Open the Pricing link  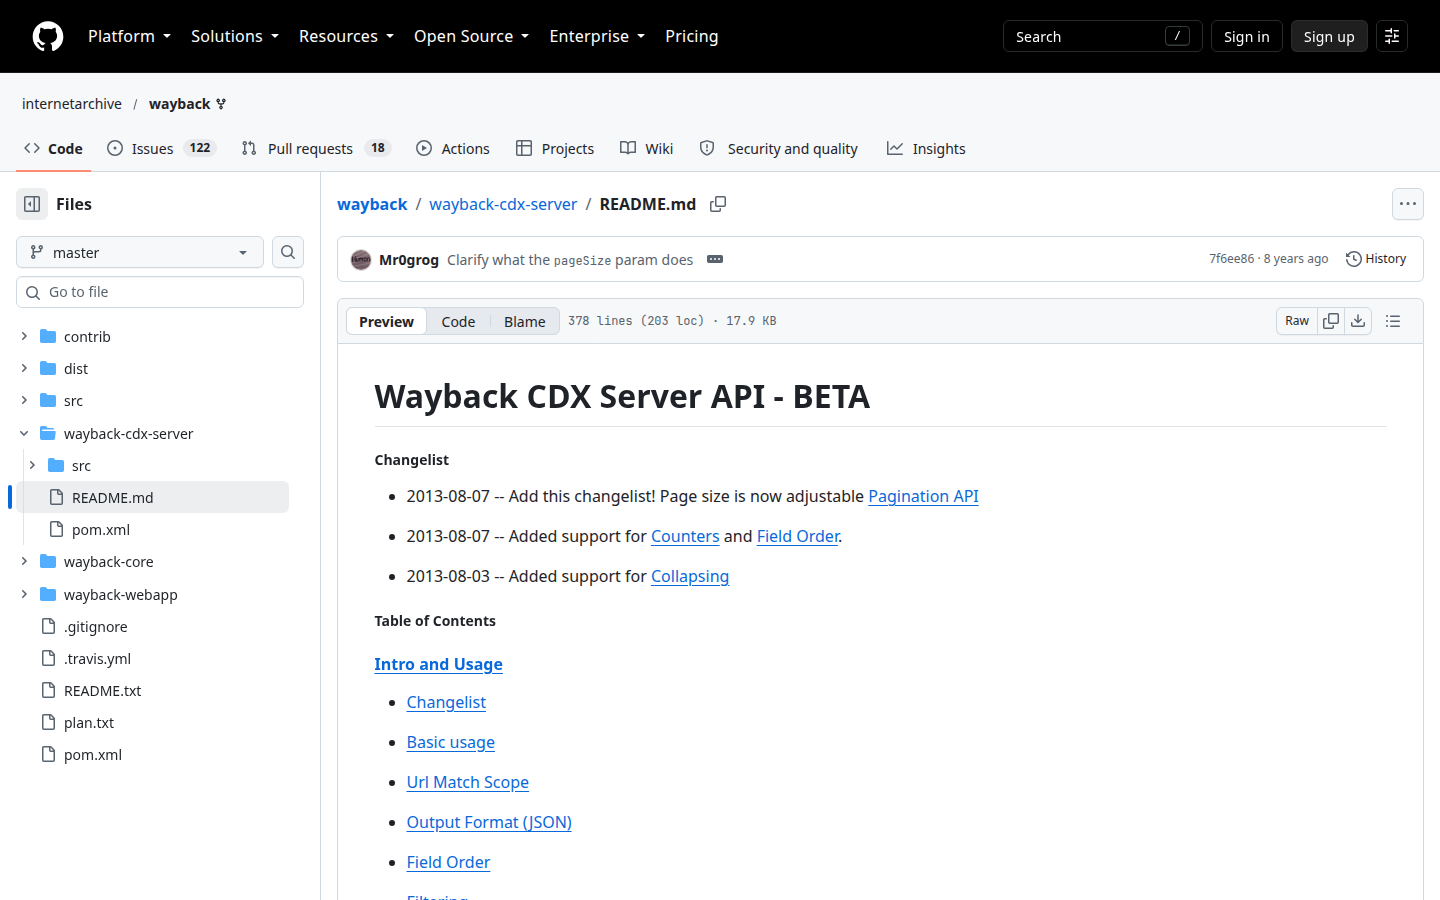(x=692, y=36)
